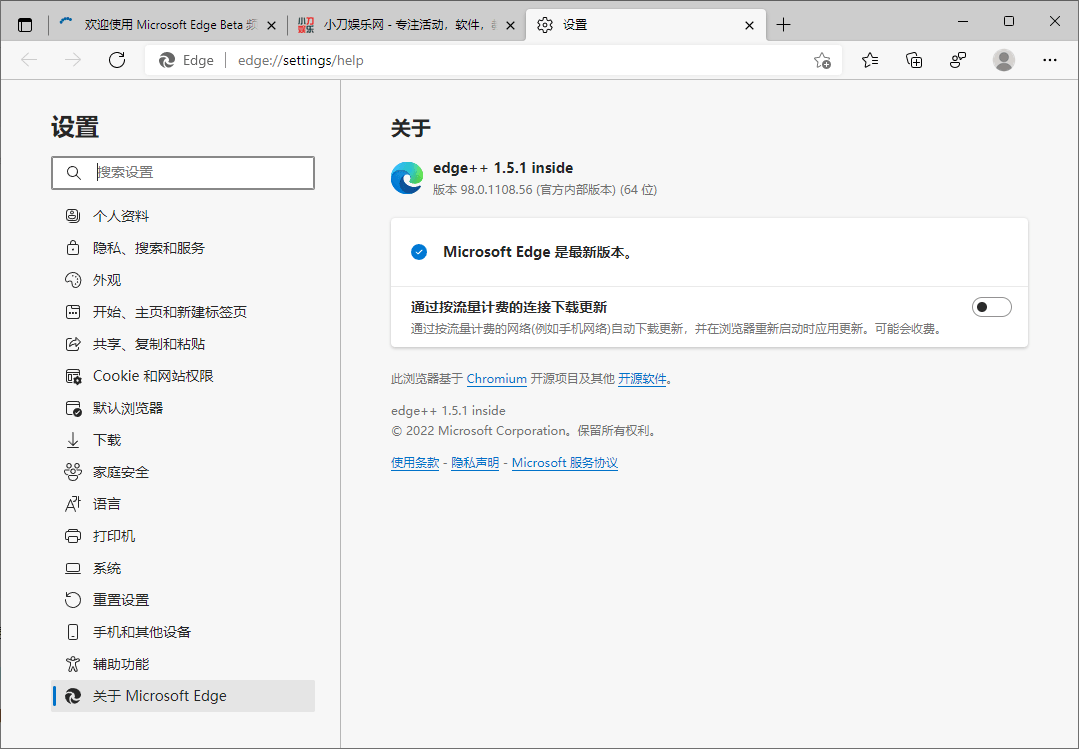Click the family icon beside 家庭安全
This screenshot has height=749, width=1079.
click(x=73, y=472)
